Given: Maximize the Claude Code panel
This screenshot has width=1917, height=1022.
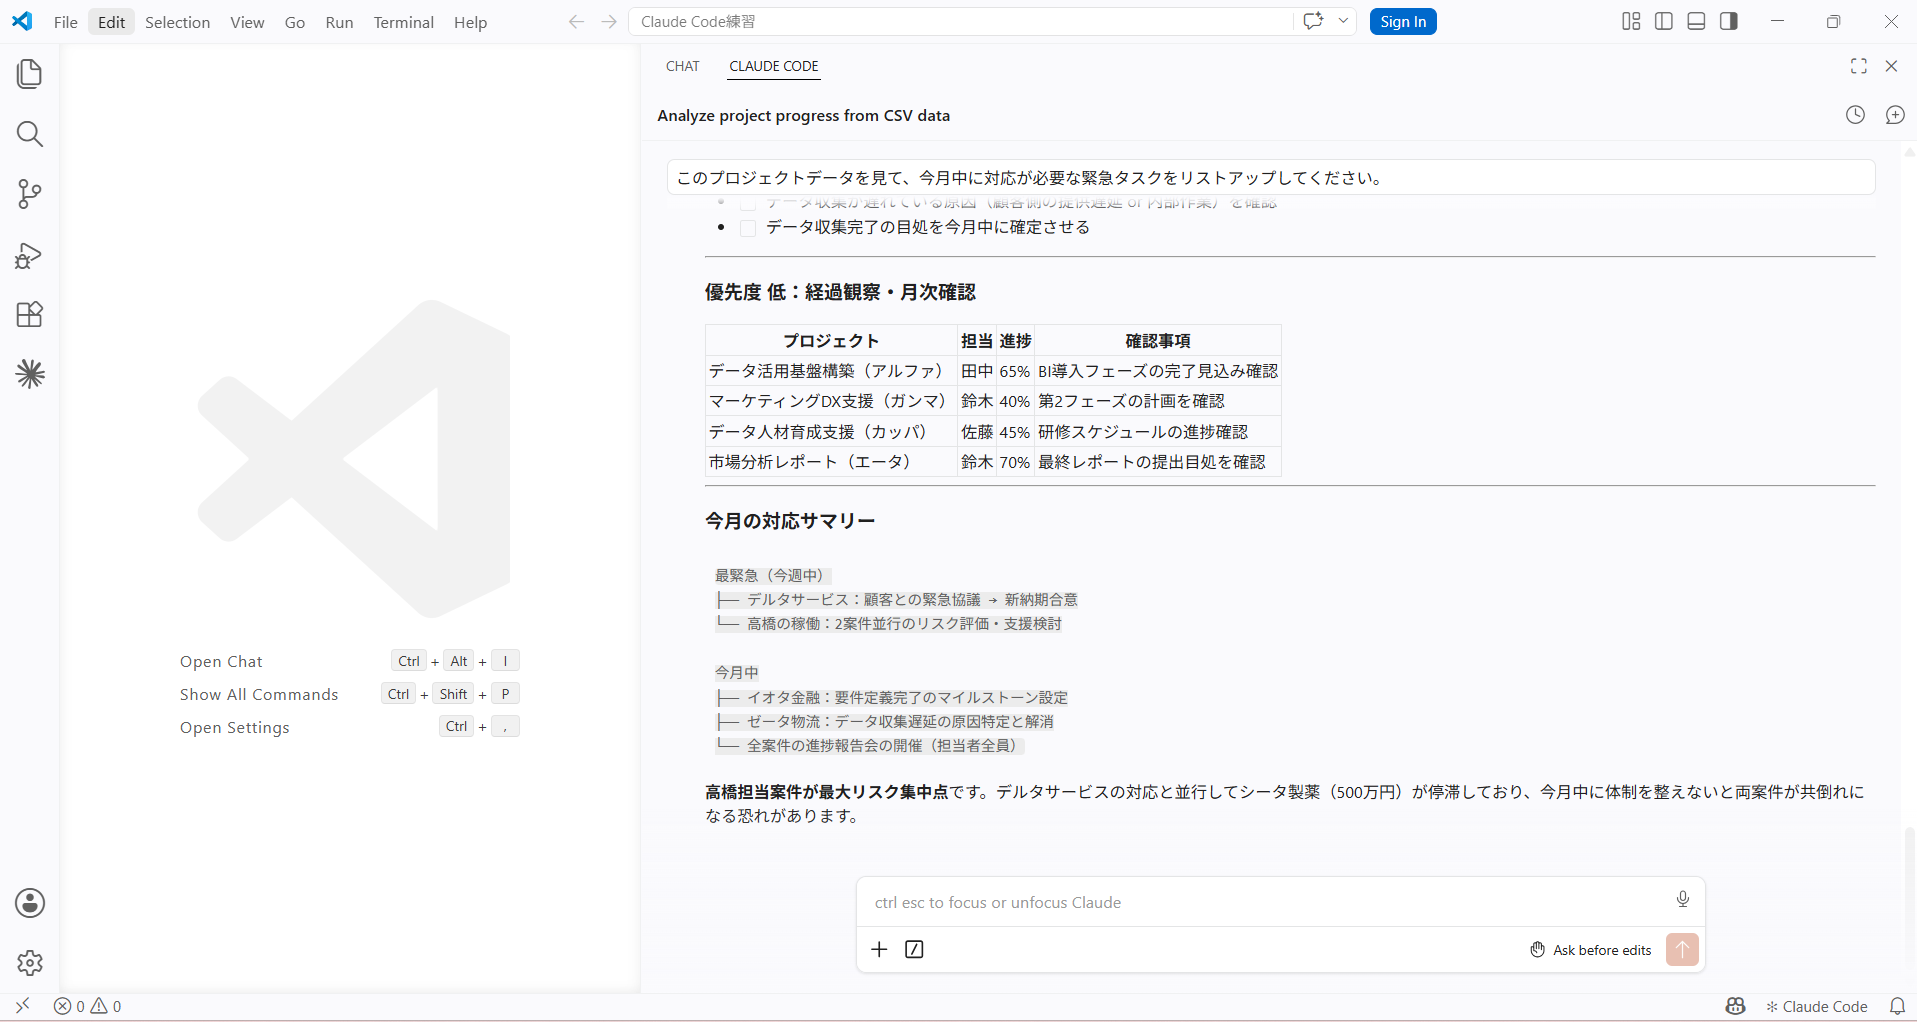Looking at the screenshot, I should pyautogui.click(x=1859, y=66).
